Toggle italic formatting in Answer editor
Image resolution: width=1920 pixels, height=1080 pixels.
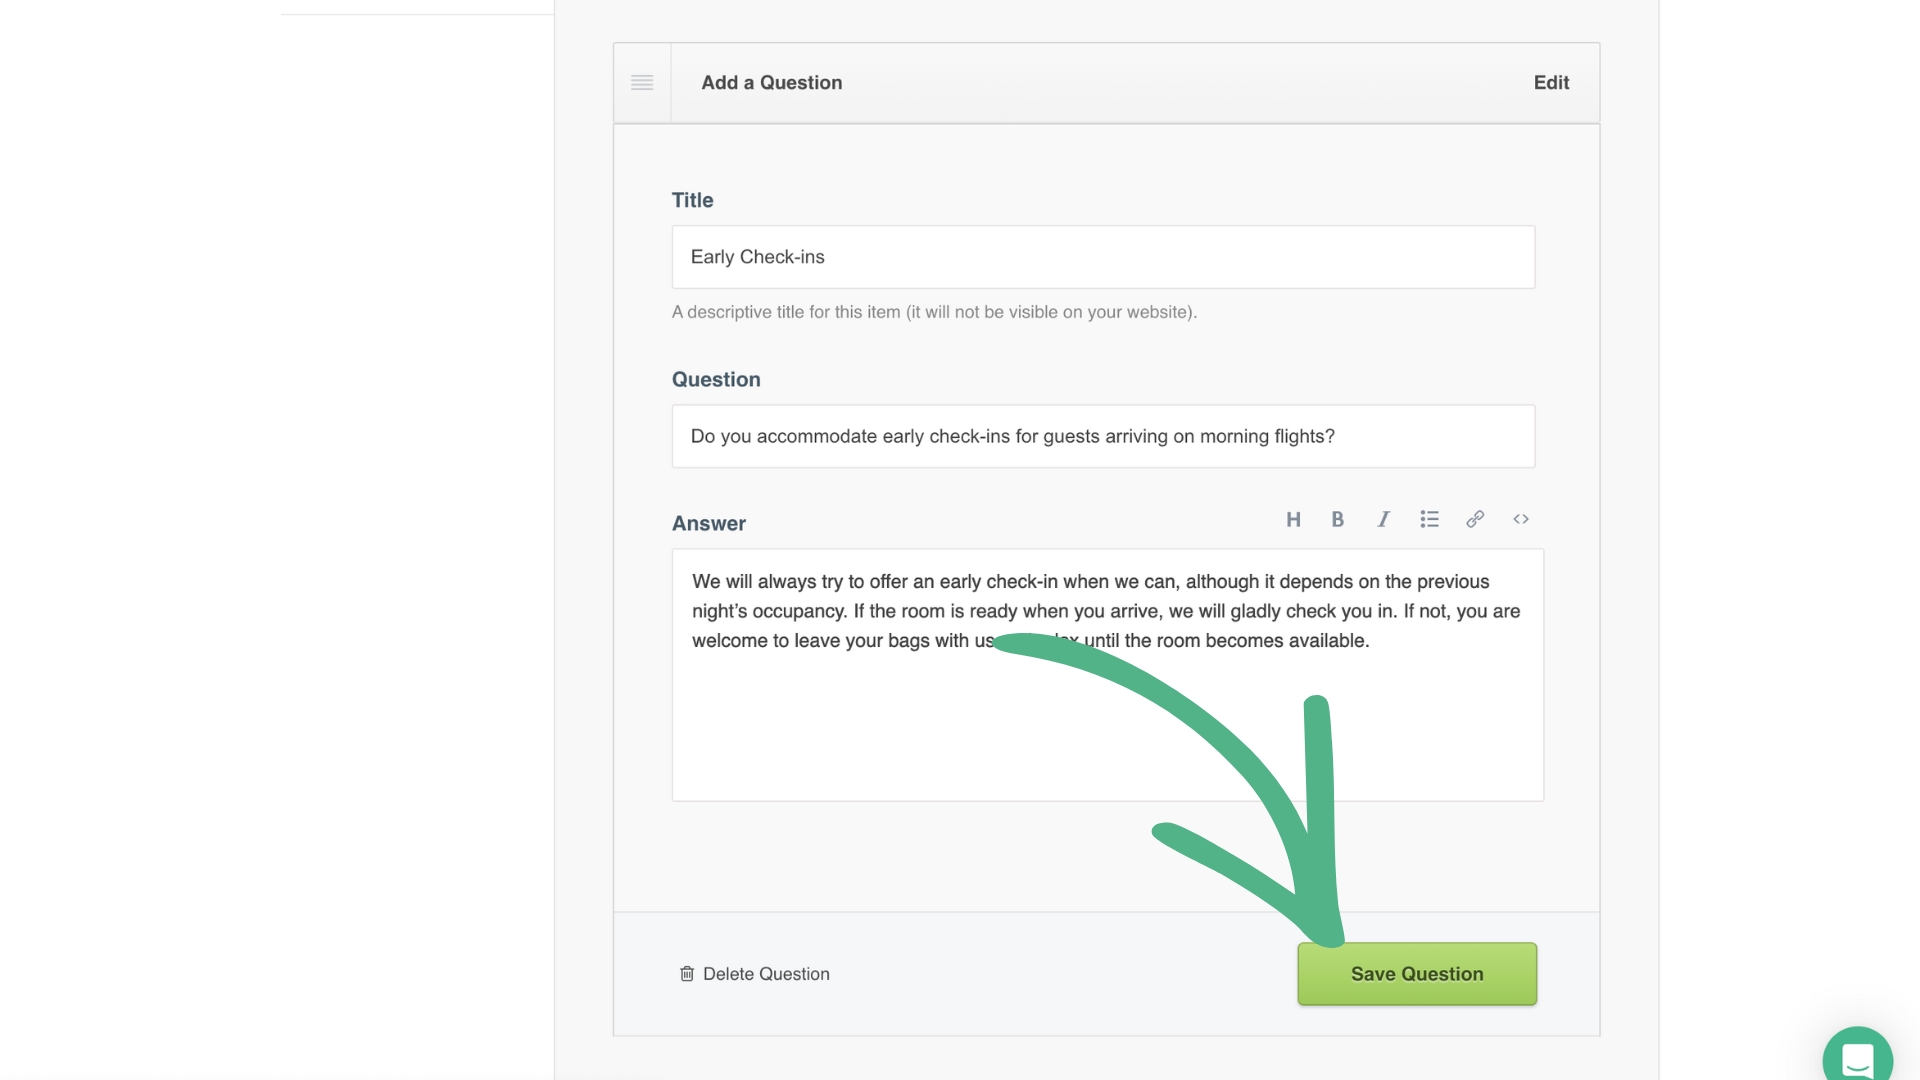click(x=1383, y=519)
